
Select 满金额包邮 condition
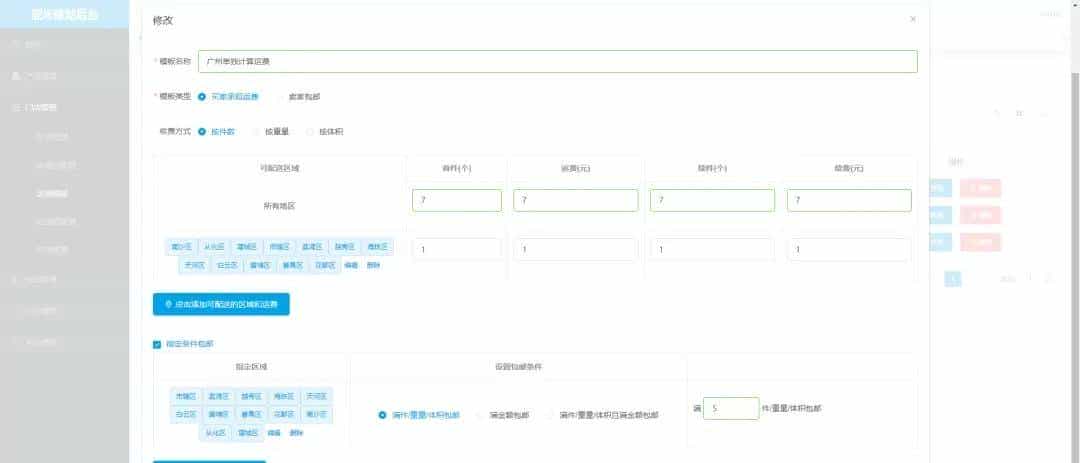tap(503, 415)
